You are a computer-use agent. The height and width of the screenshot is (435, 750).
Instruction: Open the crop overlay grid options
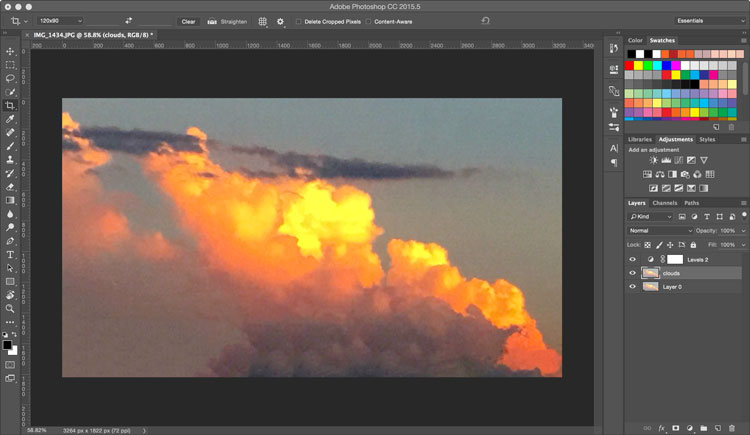263,22
